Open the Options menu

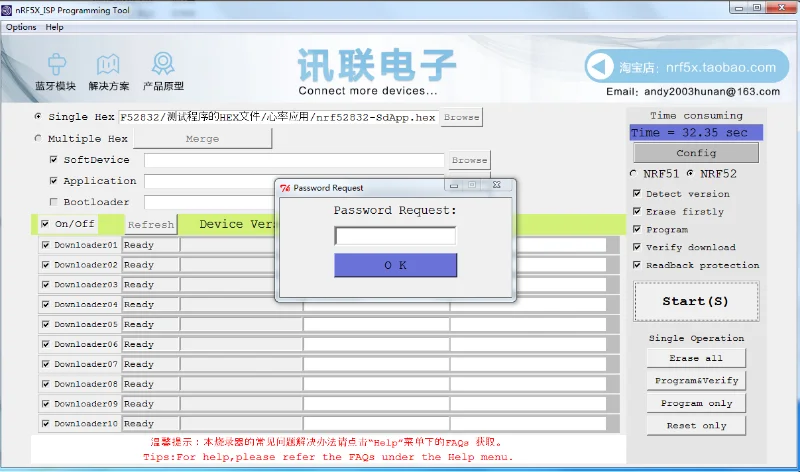(x=21, y=27)
